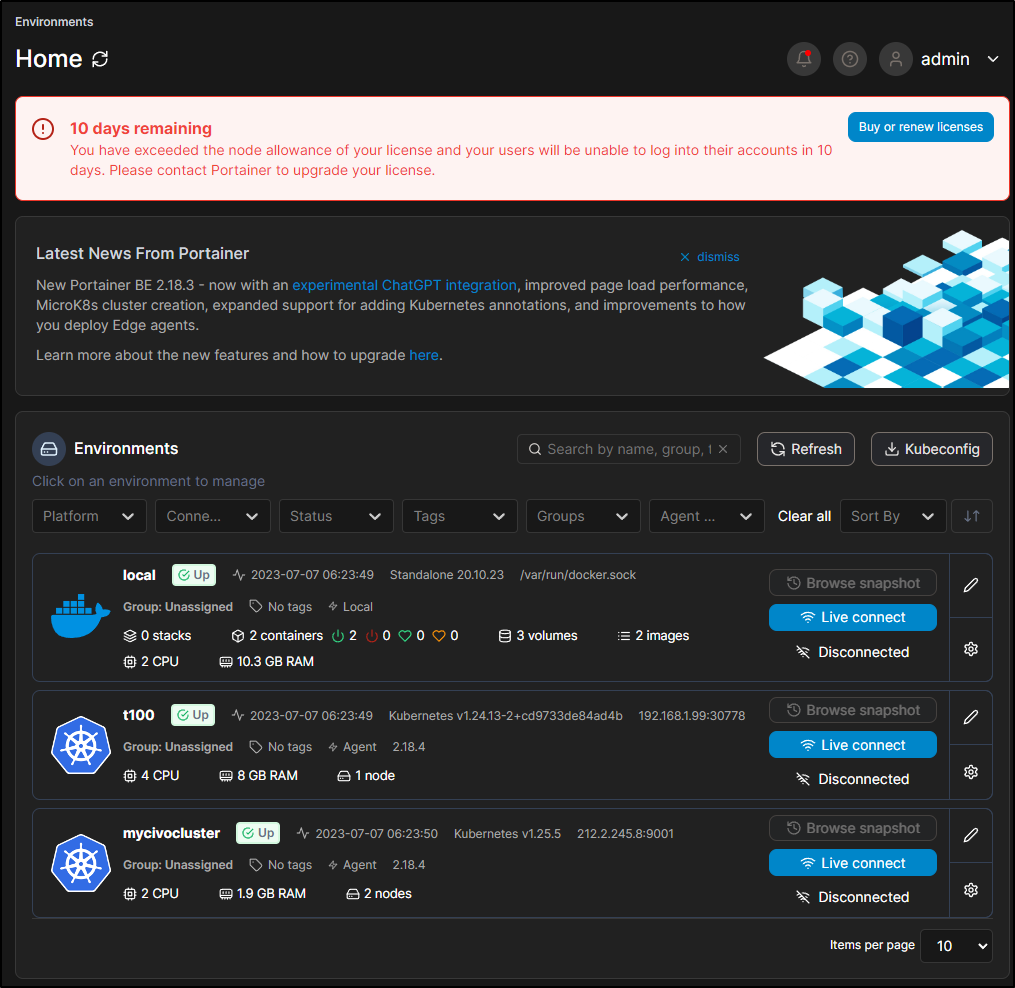Clear the search field with X icon
This screenshot has width=1015, height=988.
723,449
